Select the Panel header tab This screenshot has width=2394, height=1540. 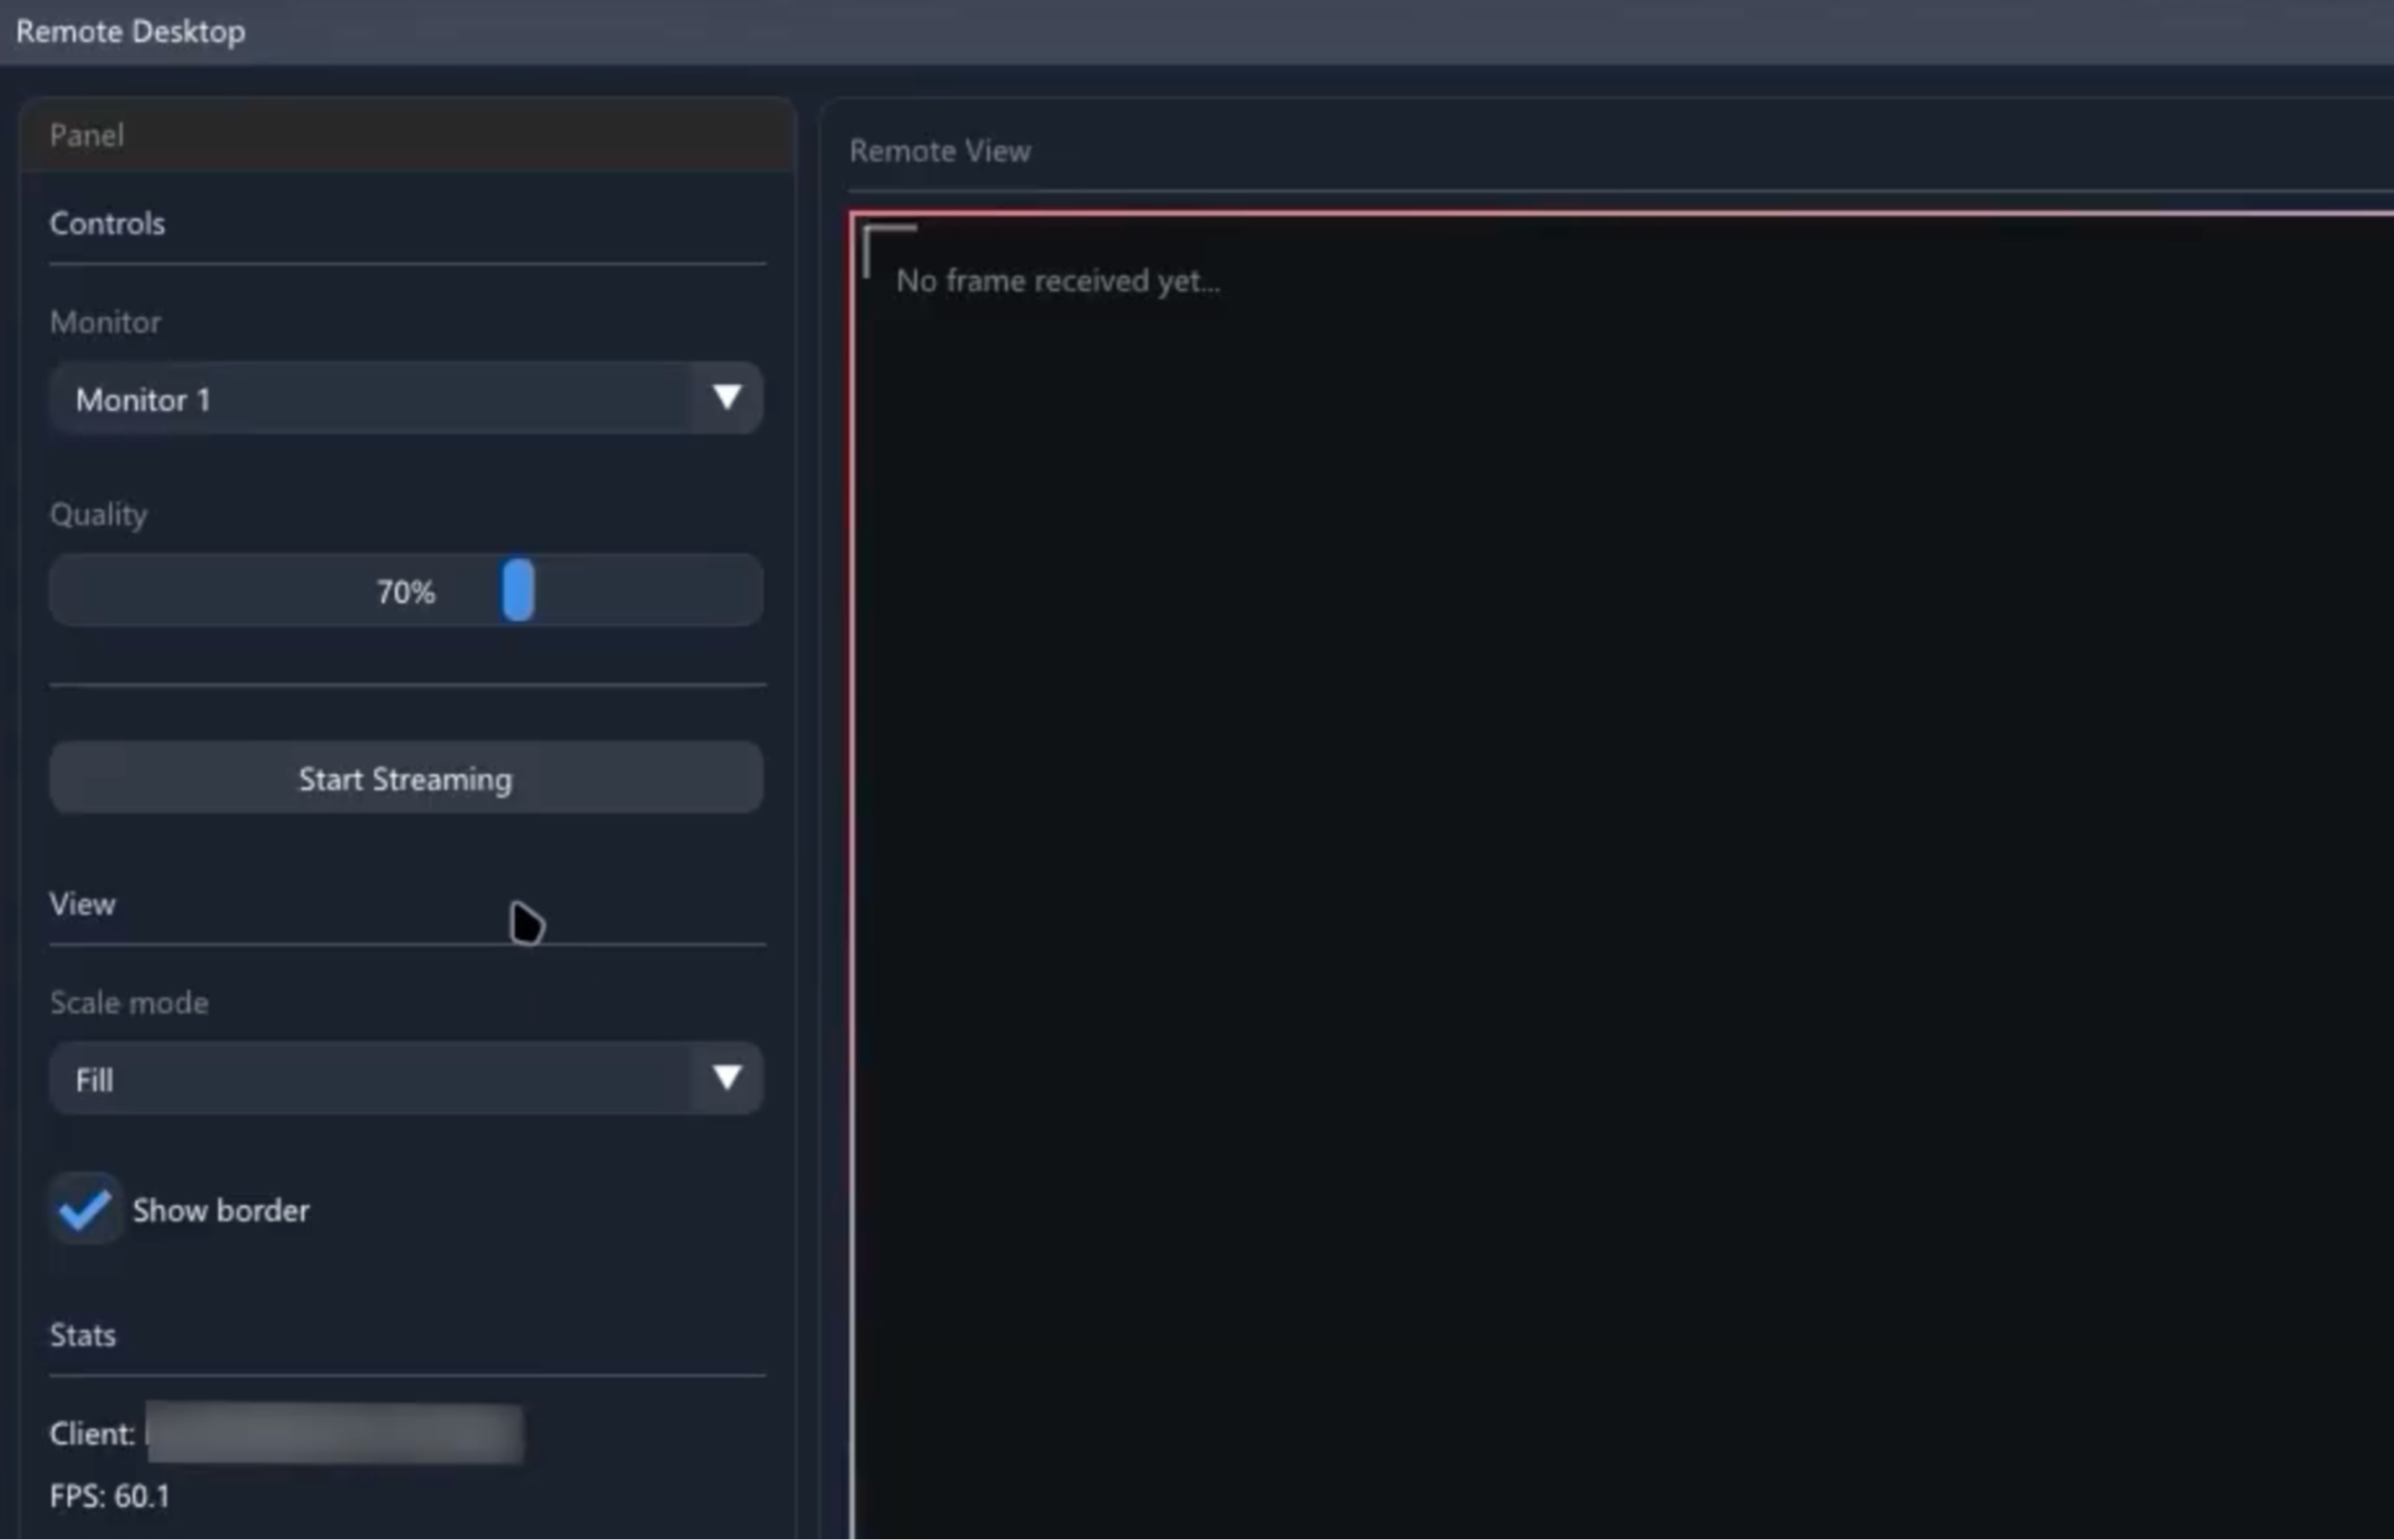[87, 135]
